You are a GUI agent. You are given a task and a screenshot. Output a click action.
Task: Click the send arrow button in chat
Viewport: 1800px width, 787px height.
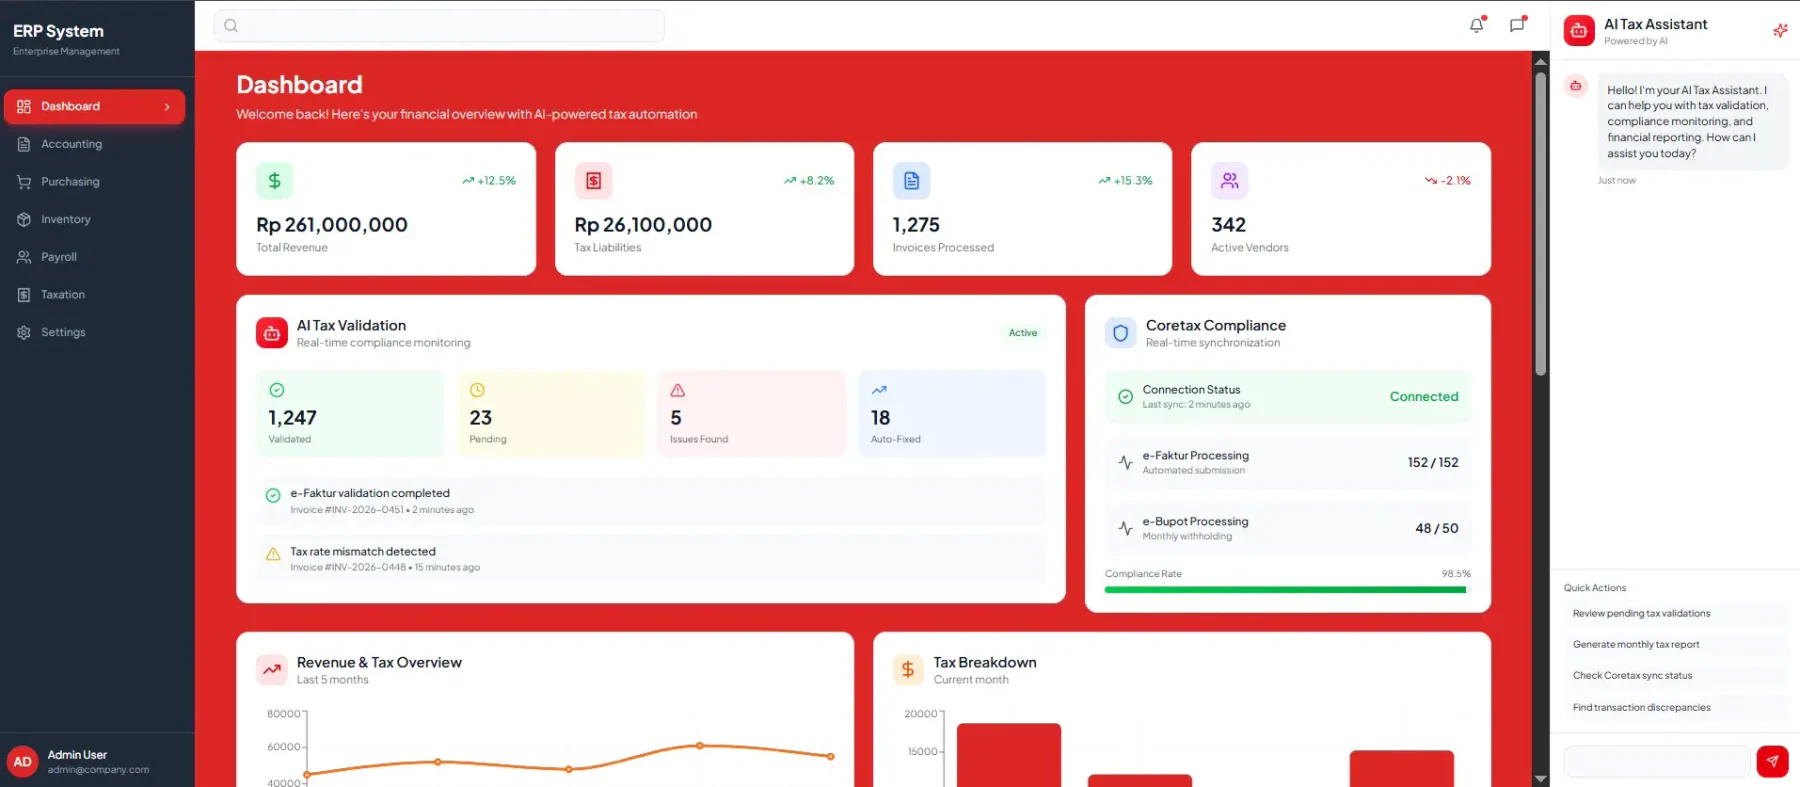click(x=1772, y=761)
